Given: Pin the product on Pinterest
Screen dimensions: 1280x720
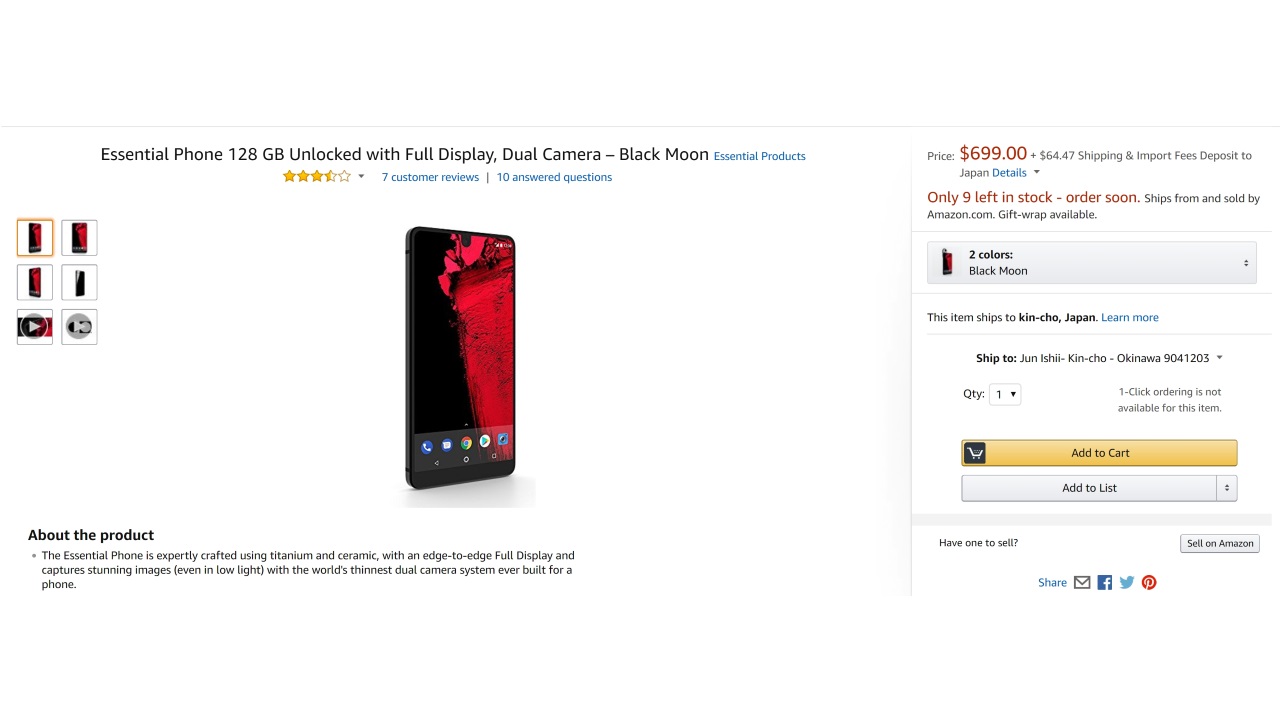Looking at the screenshot, I should coord(1149,583).
